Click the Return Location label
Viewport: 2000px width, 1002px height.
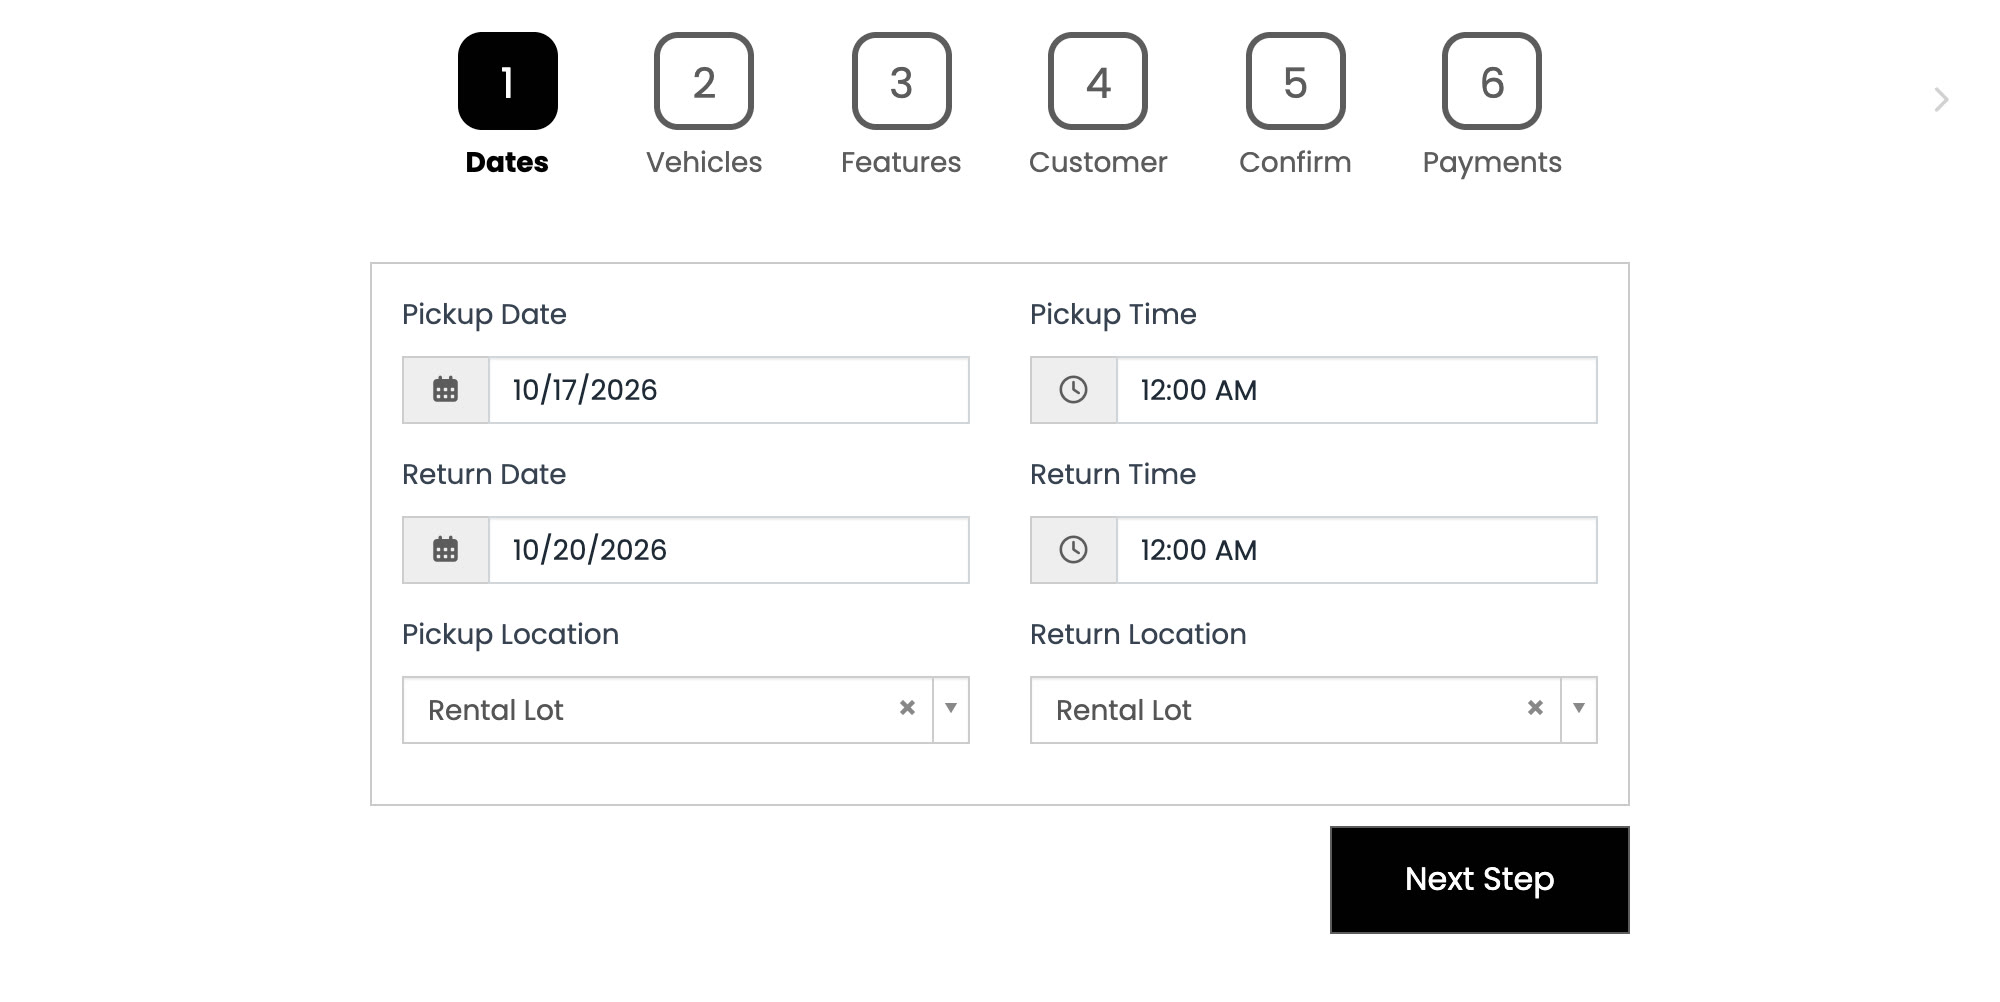pos(1138,634)
